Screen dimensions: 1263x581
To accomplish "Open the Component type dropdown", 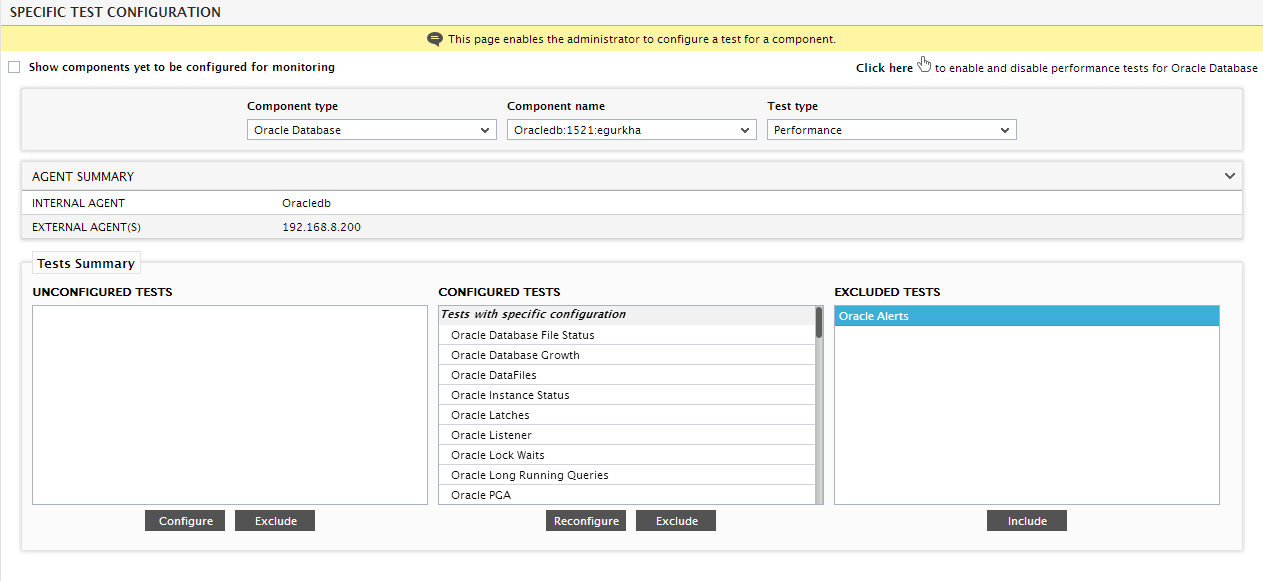I will tap(372, 130).
